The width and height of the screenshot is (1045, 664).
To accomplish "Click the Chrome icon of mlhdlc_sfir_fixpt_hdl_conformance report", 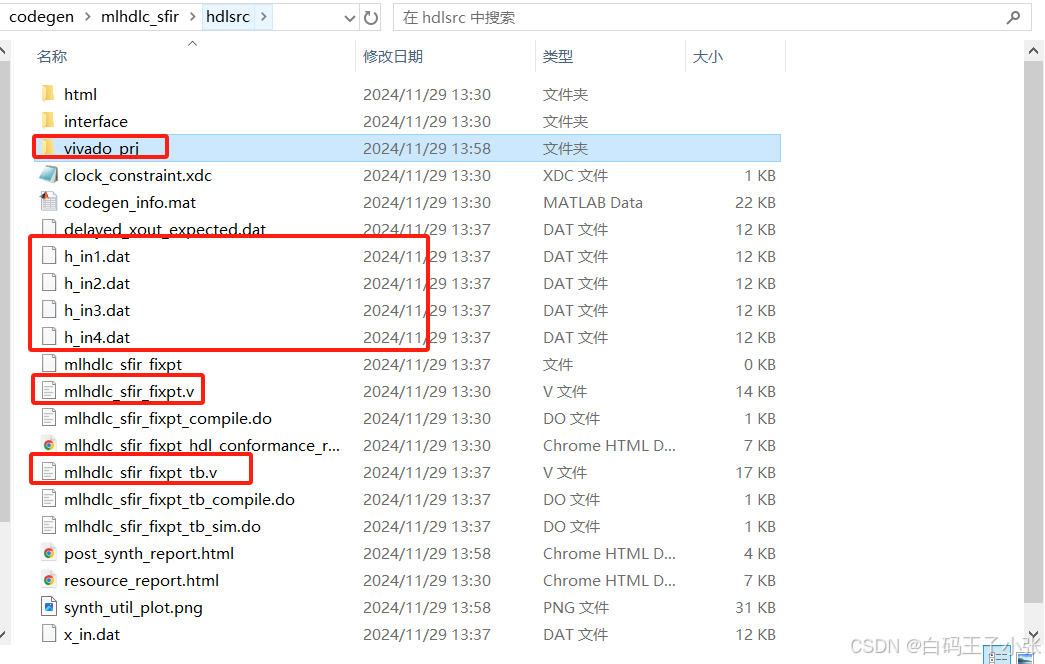I will [49, 445].
